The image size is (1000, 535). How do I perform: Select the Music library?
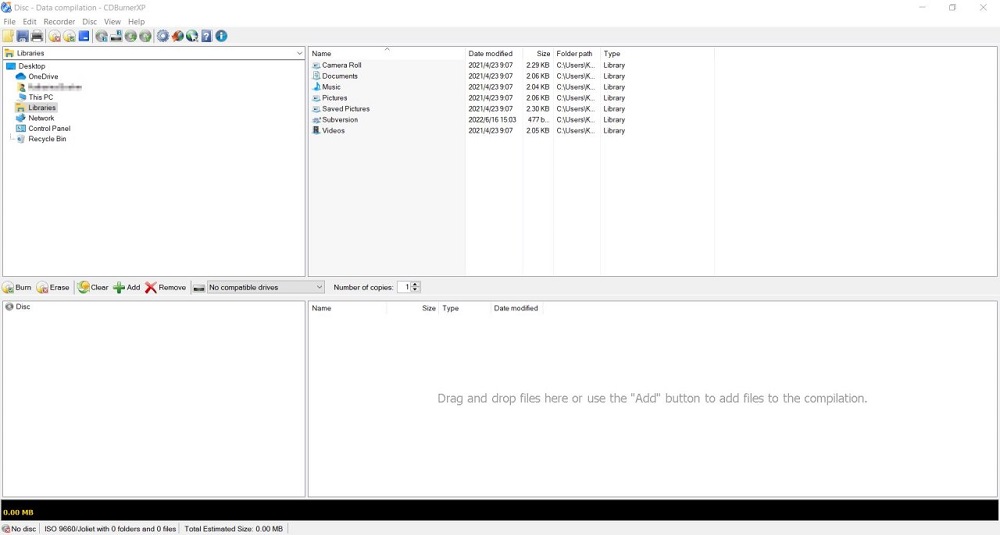[327, 87]
